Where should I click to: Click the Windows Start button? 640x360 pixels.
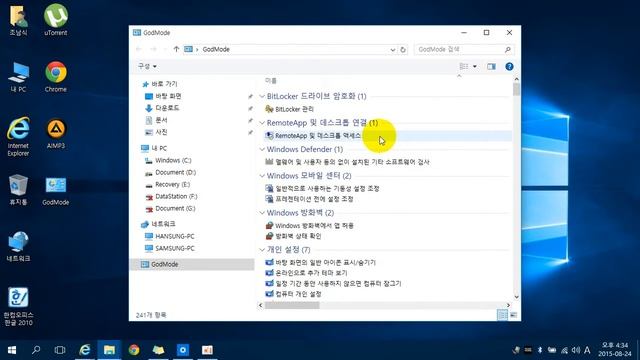(12, 350)
